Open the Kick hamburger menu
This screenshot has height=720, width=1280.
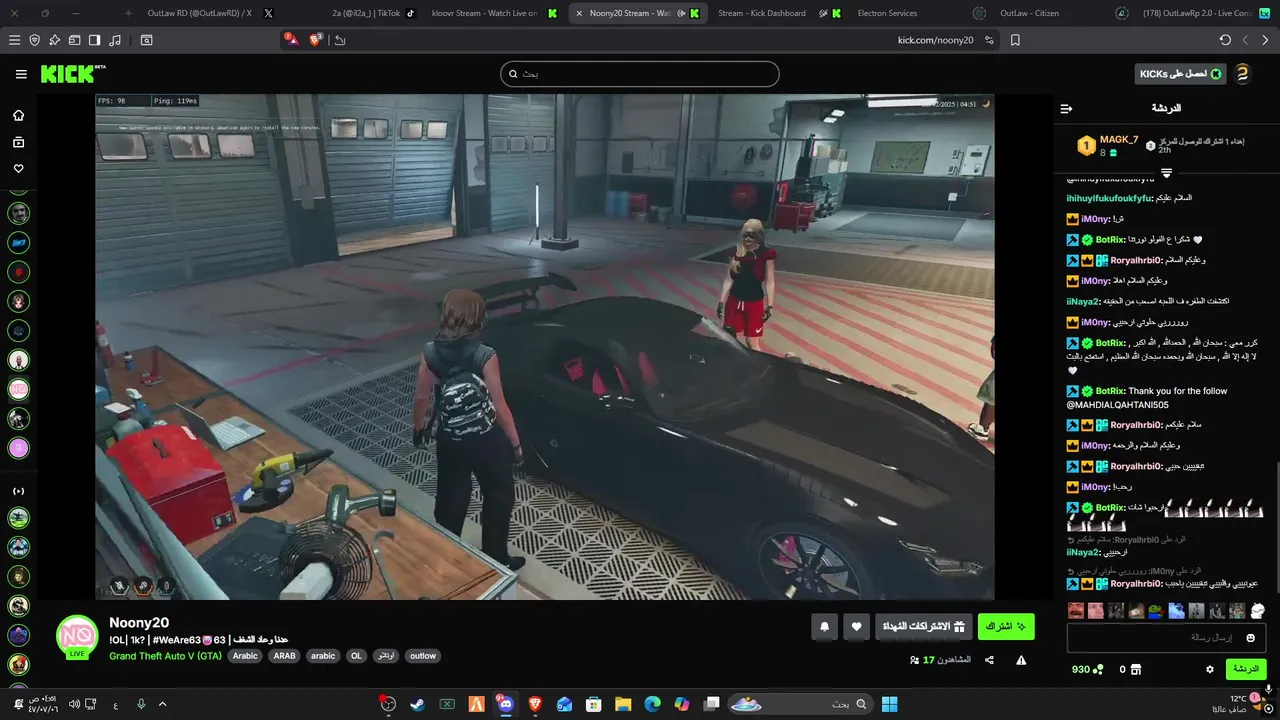(x=21, y=74)
